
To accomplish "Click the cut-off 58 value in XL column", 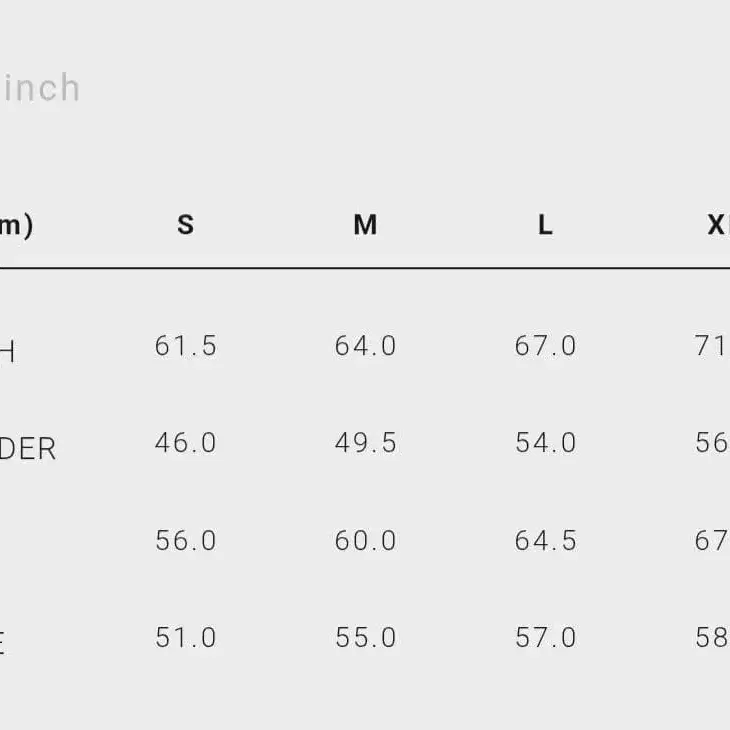I will pos(711,637).
